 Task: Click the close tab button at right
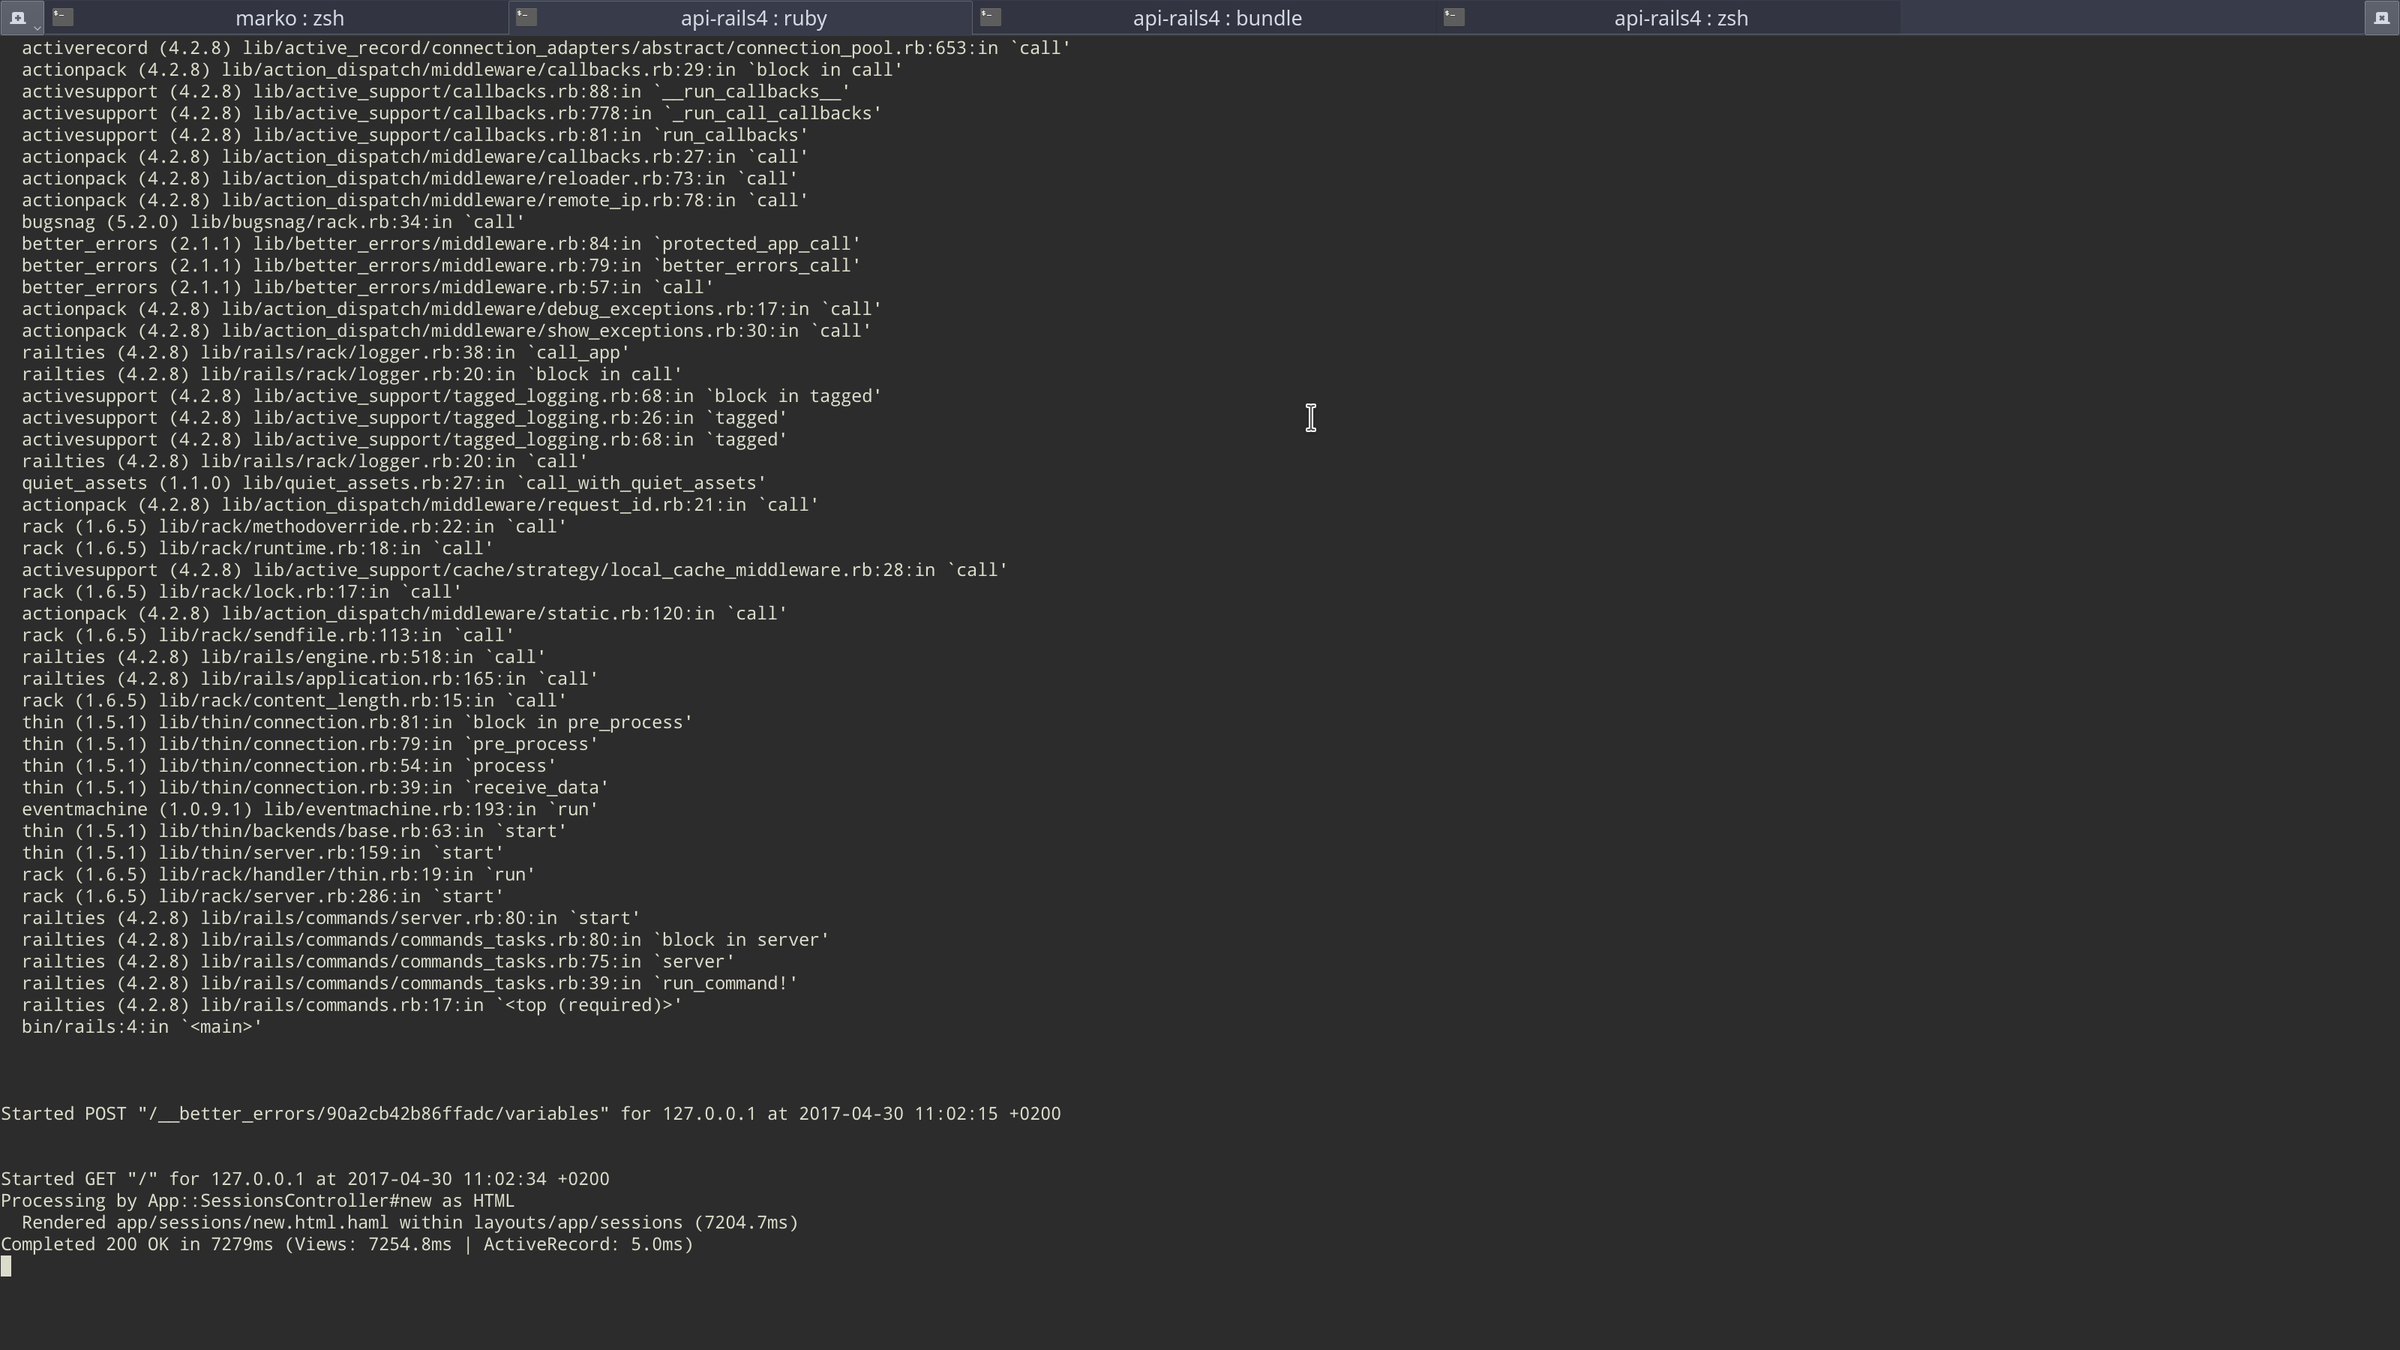coord(2381,17)
